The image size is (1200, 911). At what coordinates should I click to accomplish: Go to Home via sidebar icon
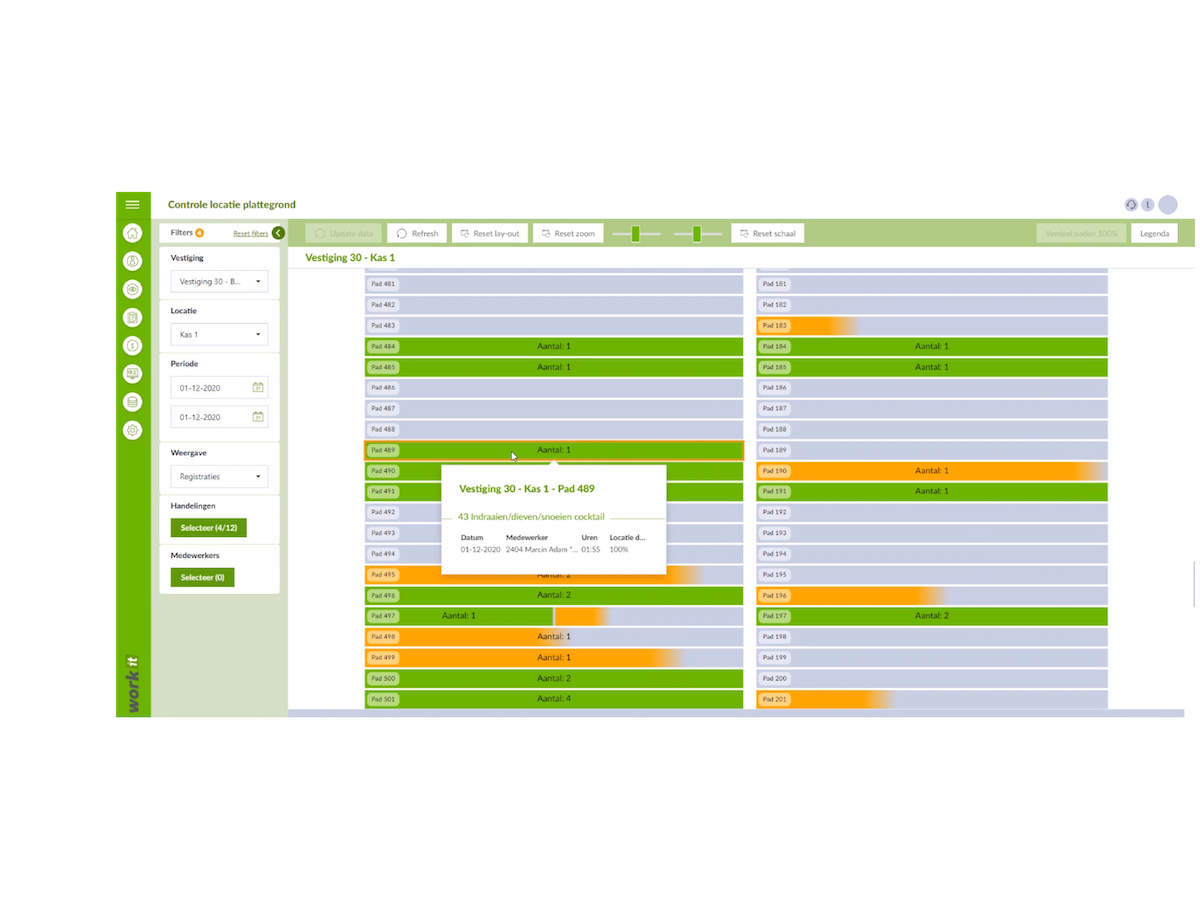coord(132,233)
